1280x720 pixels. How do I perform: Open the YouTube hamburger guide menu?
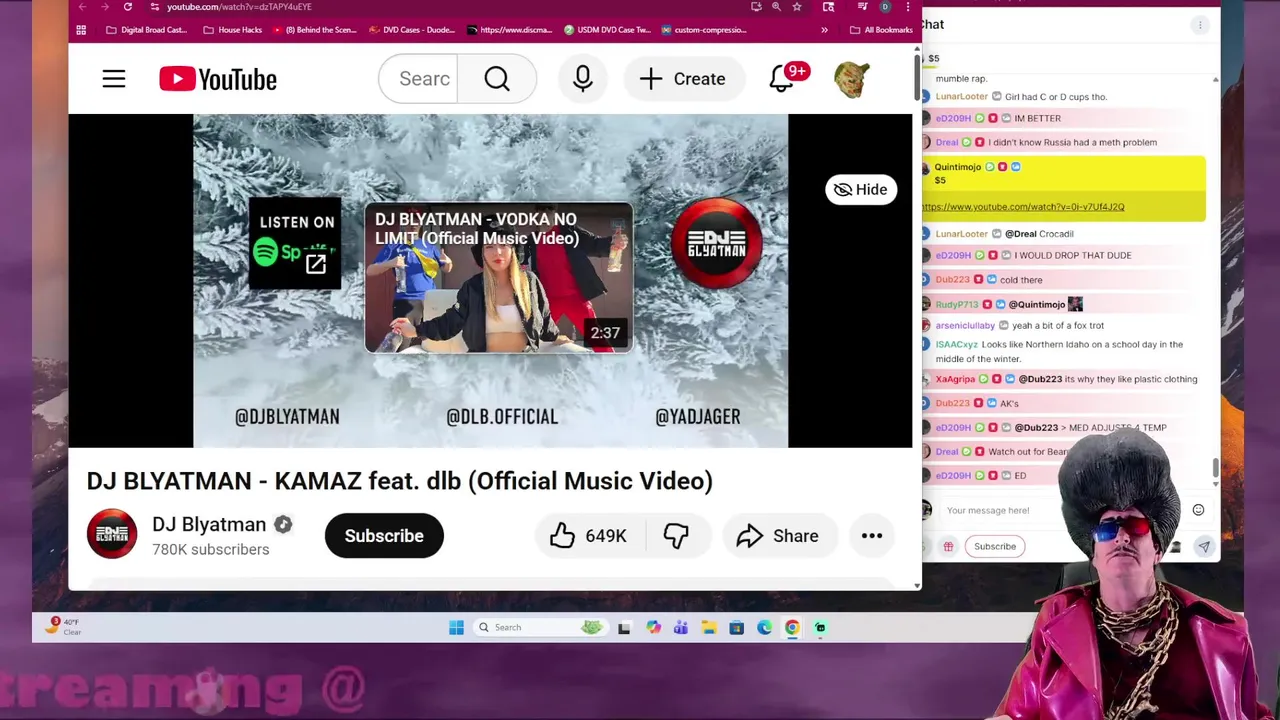pos(114,79)
